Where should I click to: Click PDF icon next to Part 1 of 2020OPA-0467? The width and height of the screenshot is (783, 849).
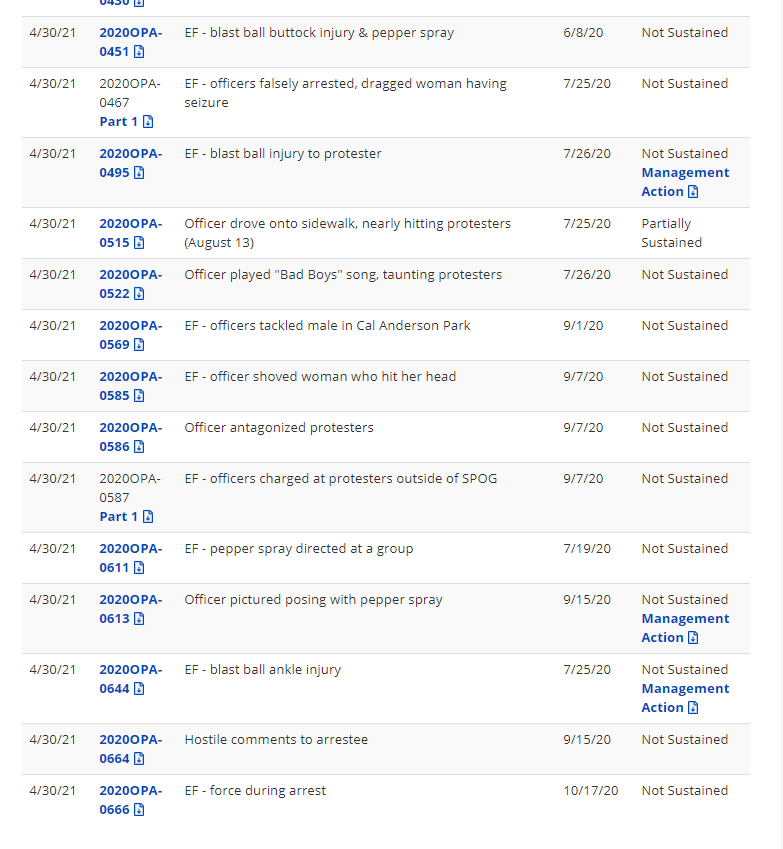(x=148, y=122)
